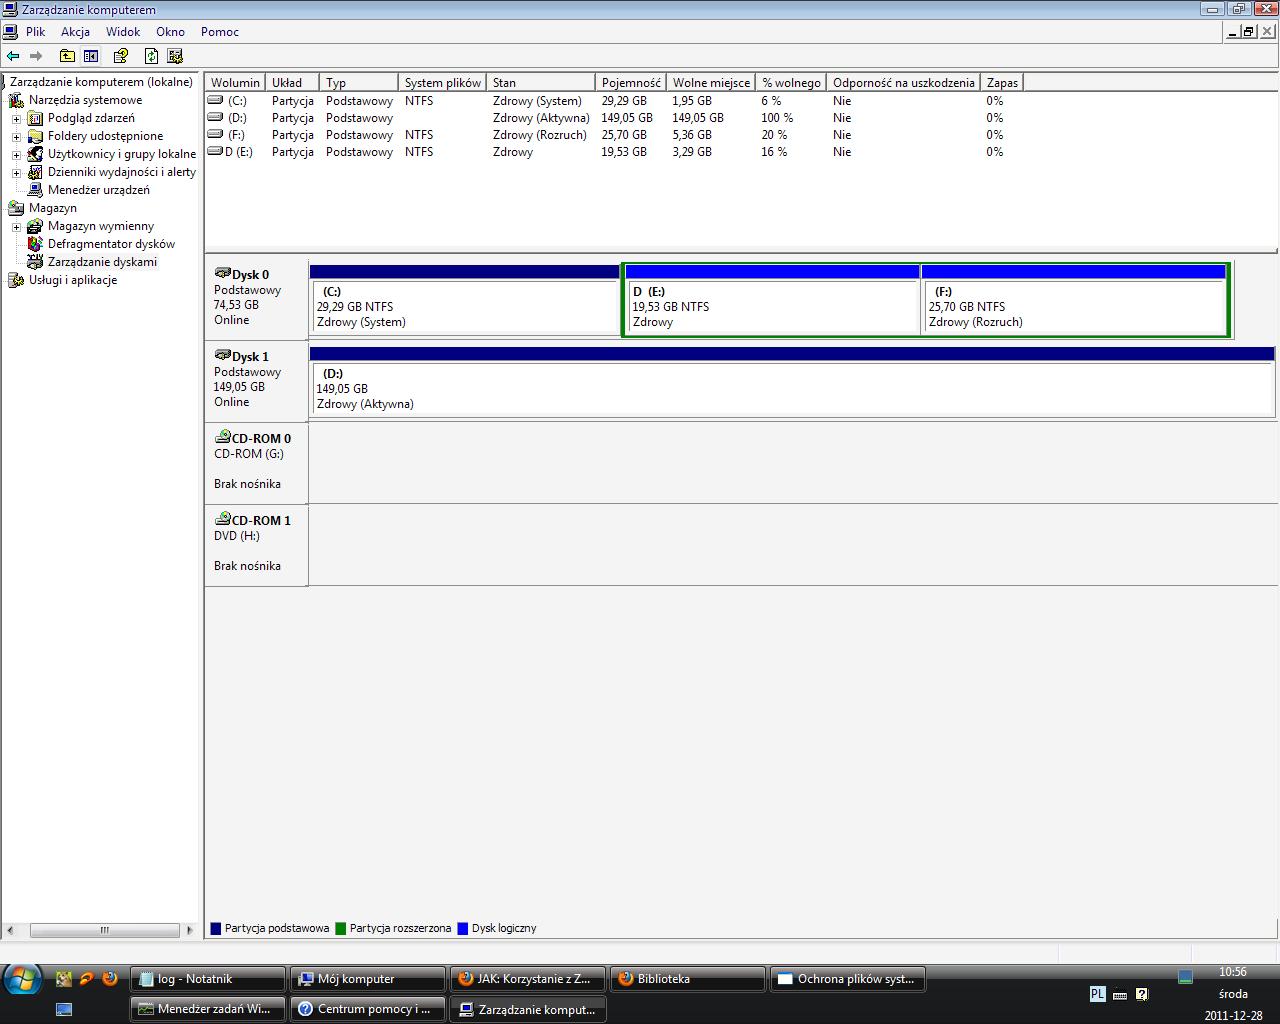The height and width of the screenshot is (1024, 1280).
Task: Click the tree pane horizontal scrollbar thumb
Action: (104, 930)
